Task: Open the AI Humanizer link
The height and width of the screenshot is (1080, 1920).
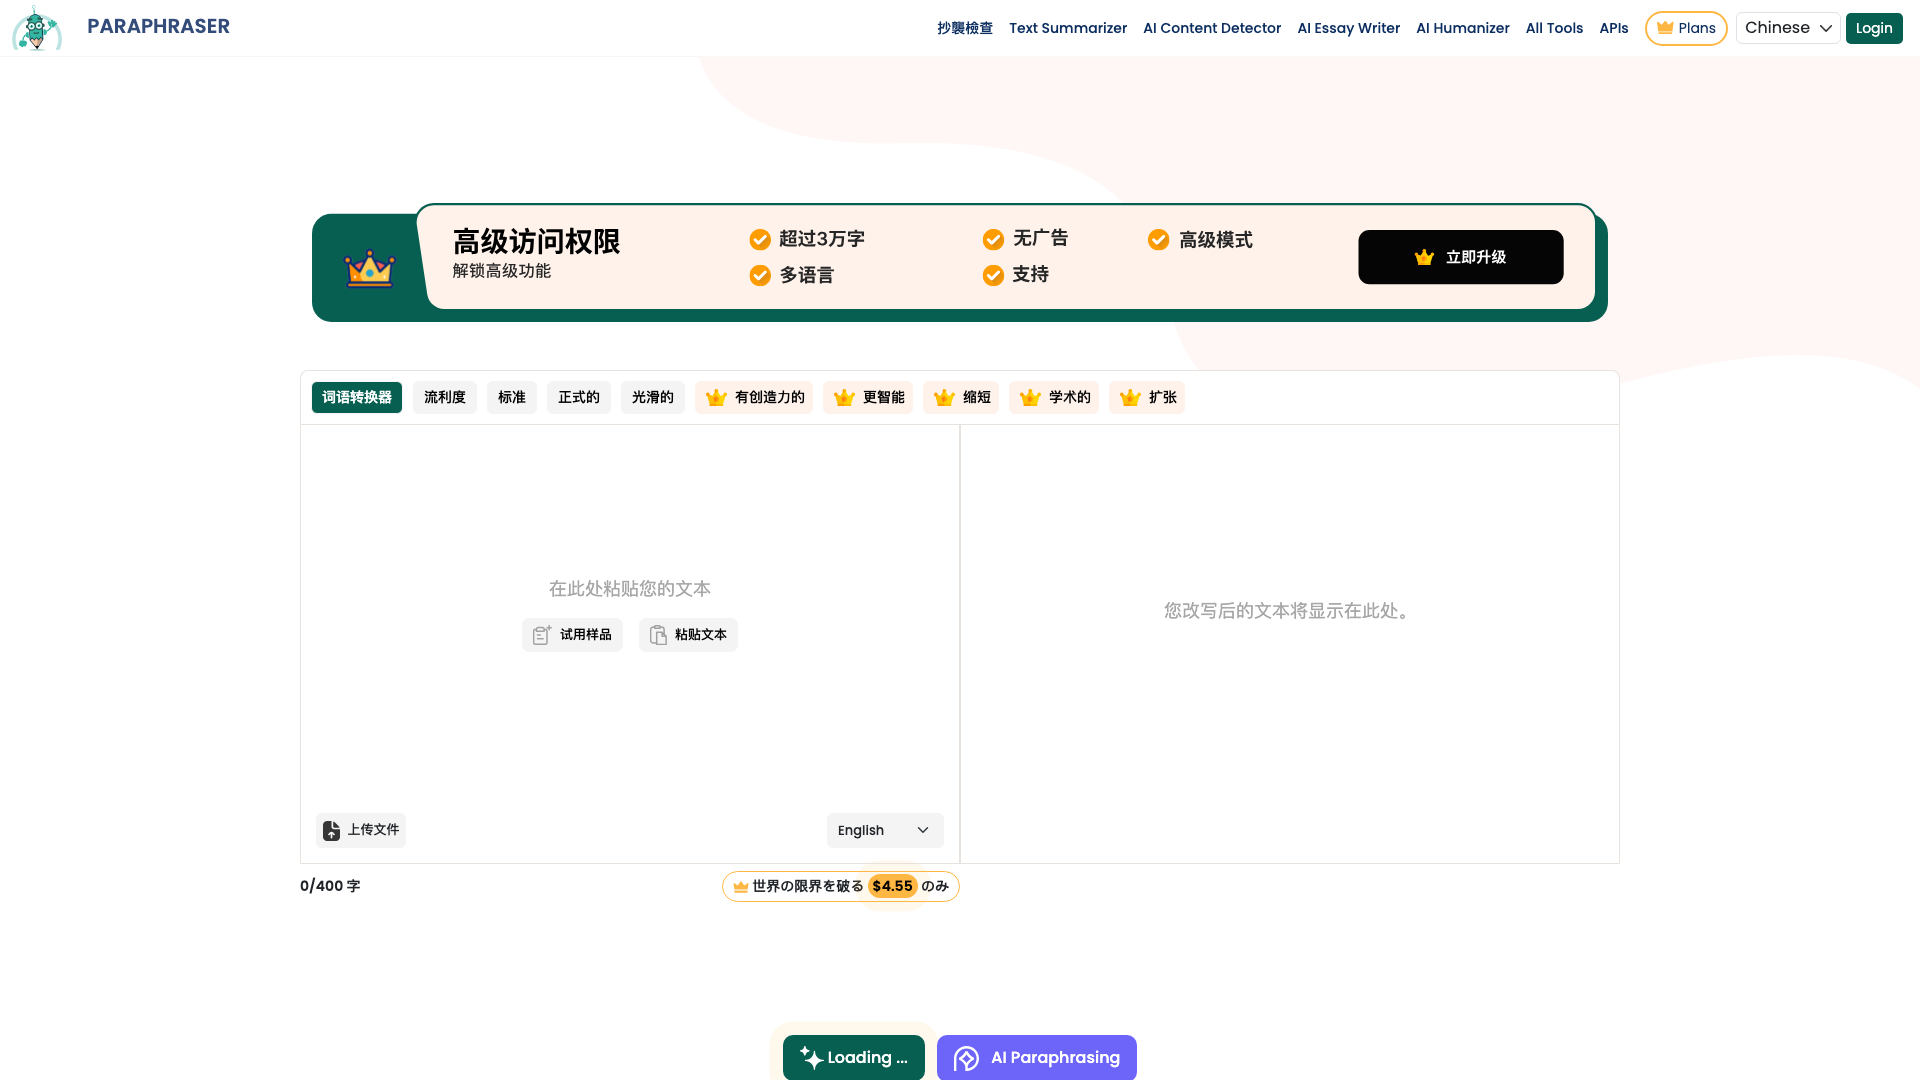Action: (x=1463, y=28)
